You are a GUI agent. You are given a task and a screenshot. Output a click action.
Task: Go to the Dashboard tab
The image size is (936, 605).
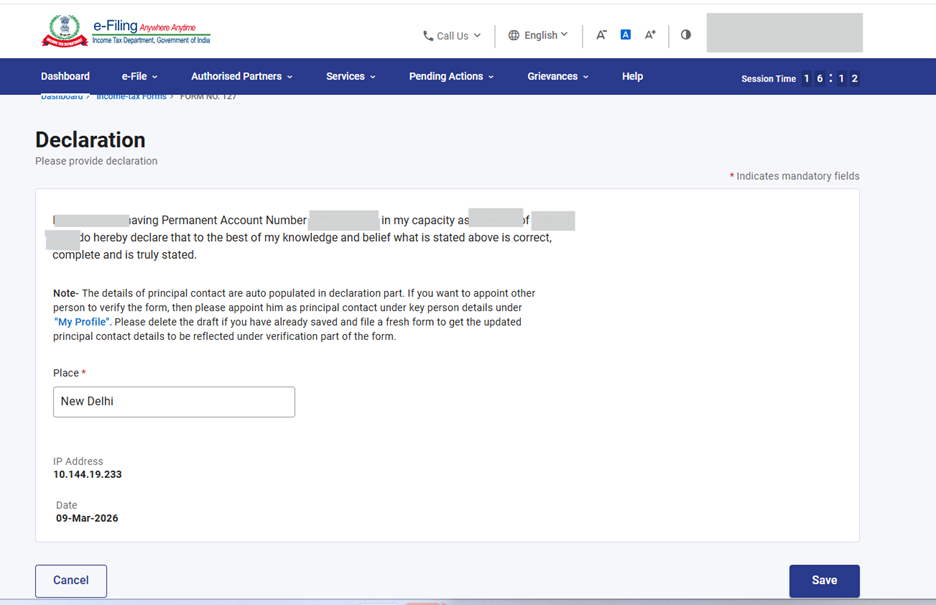click(x=65, y=76)
